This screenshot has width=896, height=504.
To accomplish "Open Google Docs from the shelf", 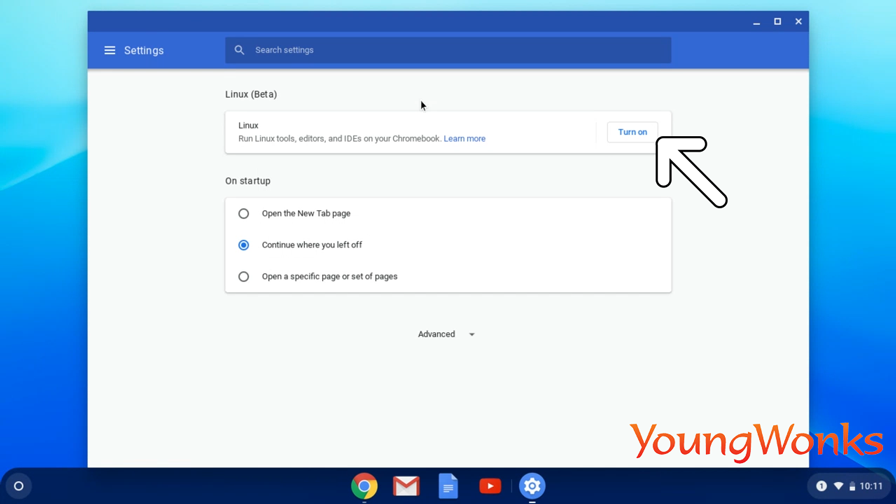I will 448,486.
